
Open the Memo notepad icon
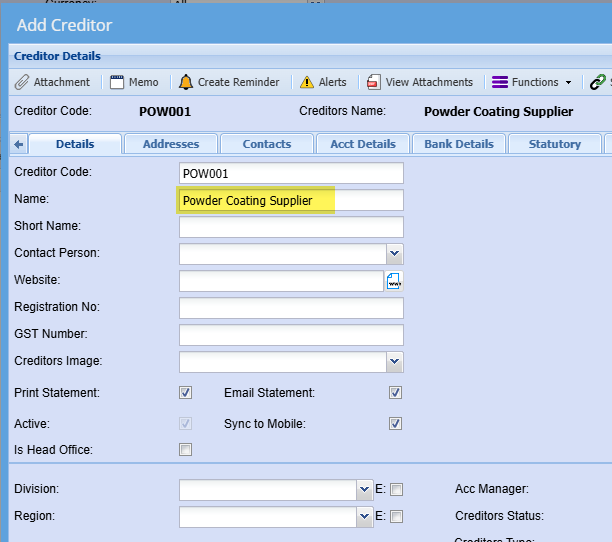117,82
